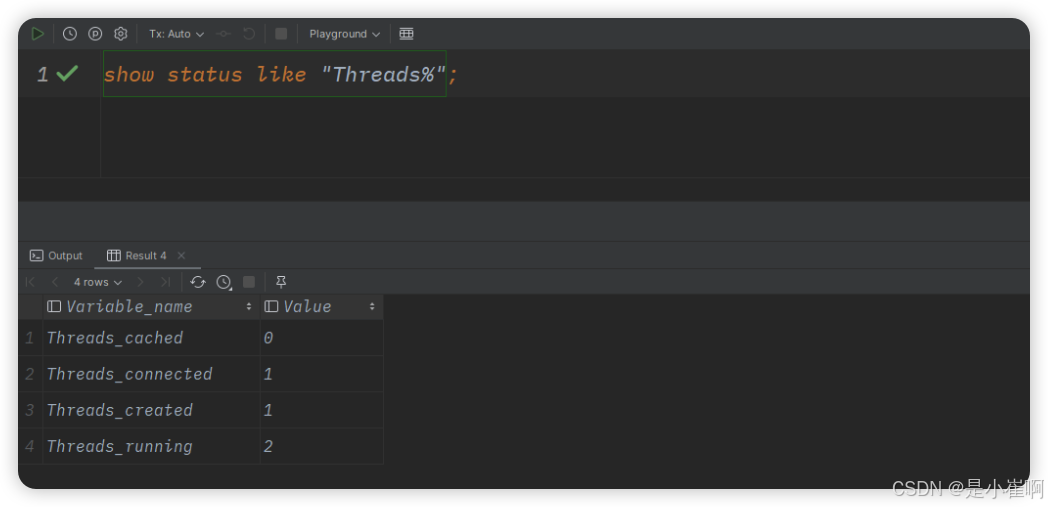
Task: Pin the result tab with the pin icon
Action: [x=281, y=282]
